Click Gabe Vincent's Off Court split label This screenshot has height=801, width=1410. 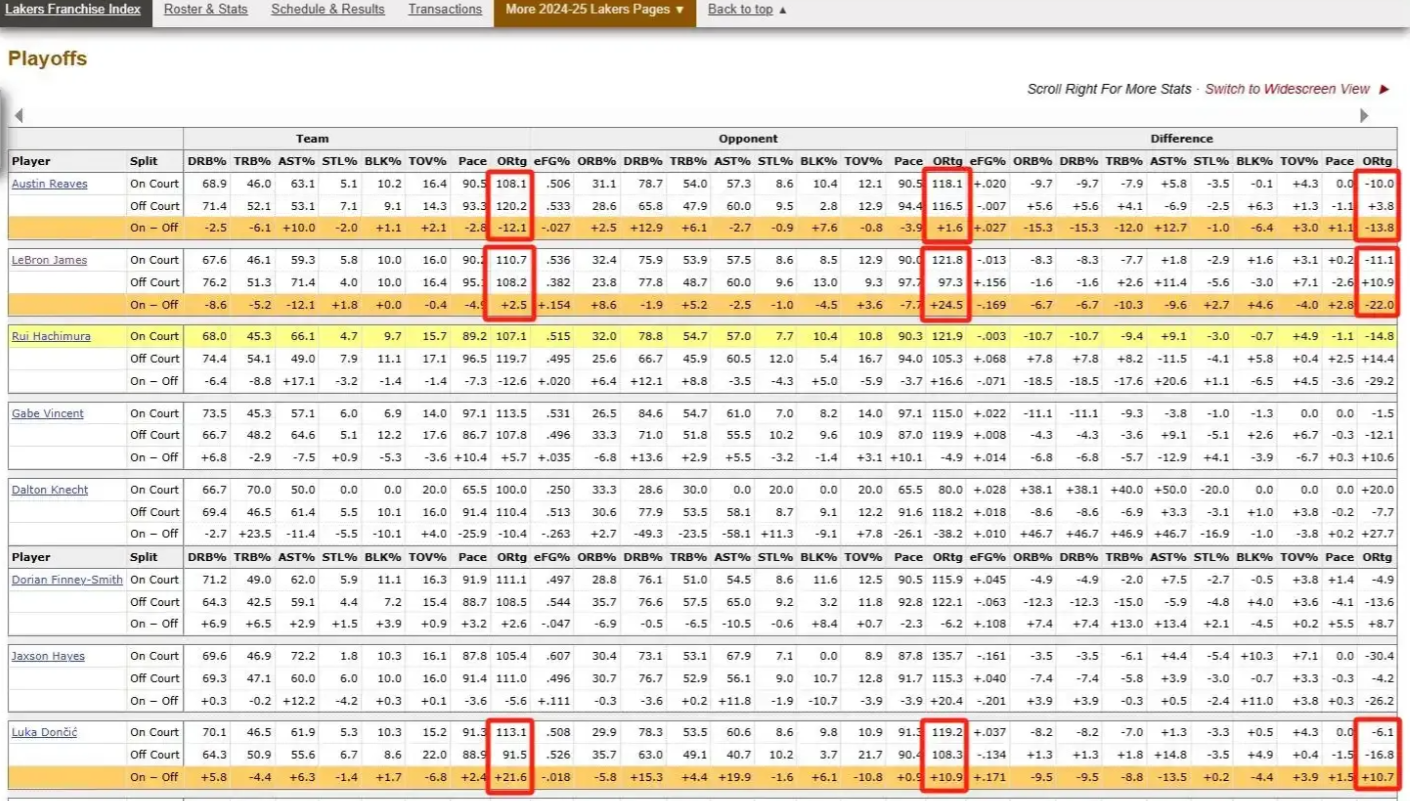(155, 435)
